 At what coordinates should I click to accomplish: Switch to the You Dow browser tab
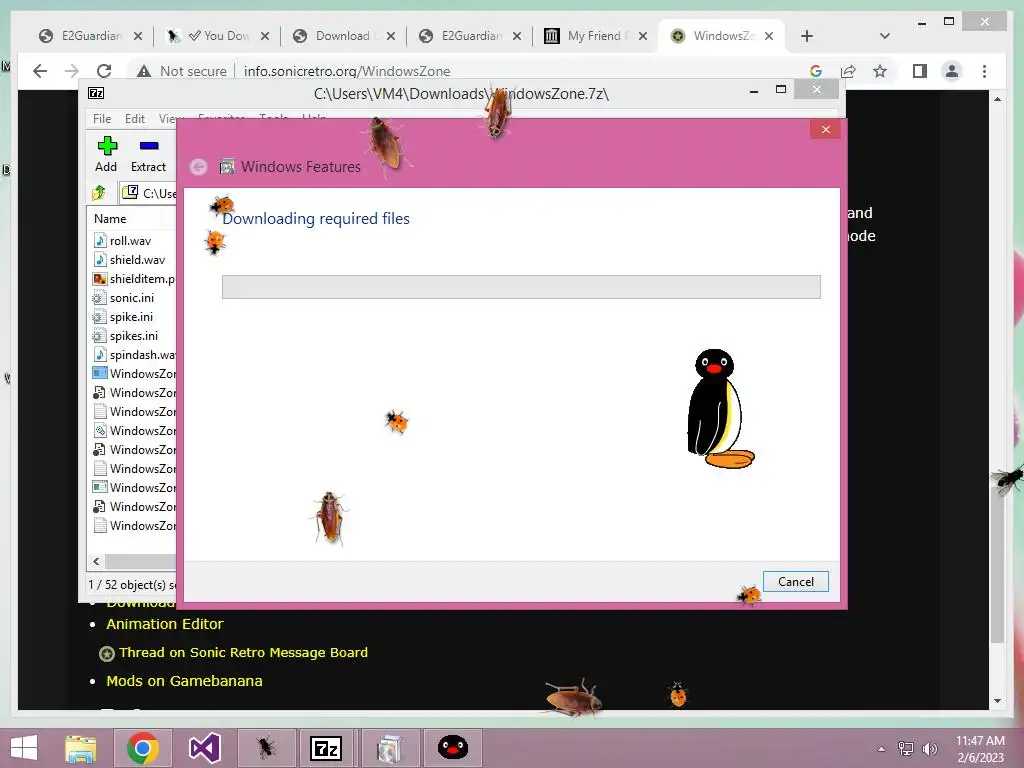click(x=219, y=36)
